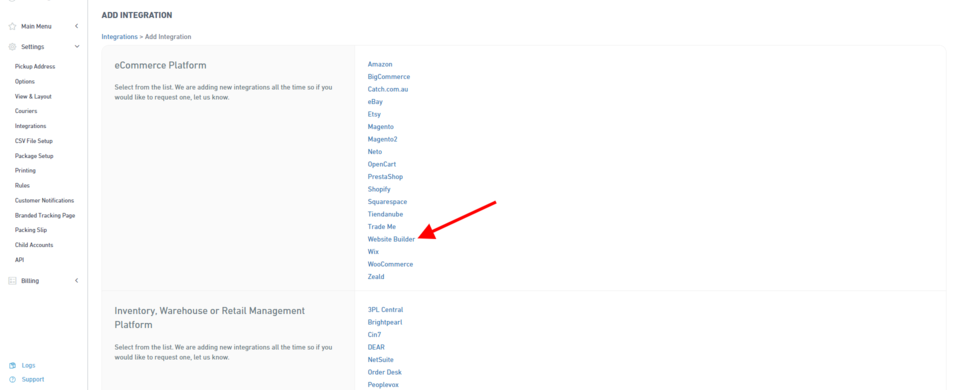Choose the Wix integration
Image resolution: width=960 pixels, height=390 pixels.
tap(373, 252)
